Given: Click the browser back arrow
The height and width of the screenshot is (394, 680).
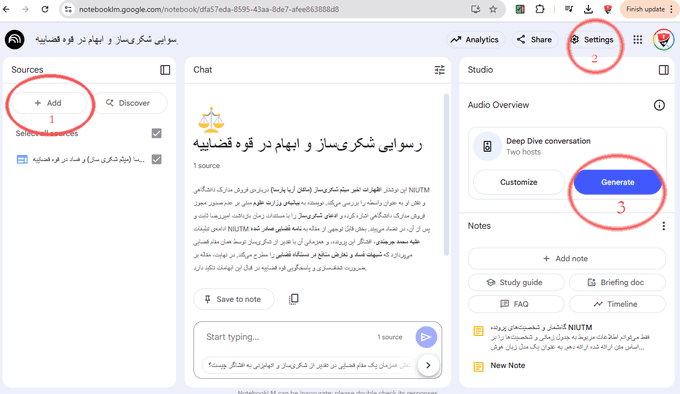Looking at the screenshot, I should click(6, 9).
